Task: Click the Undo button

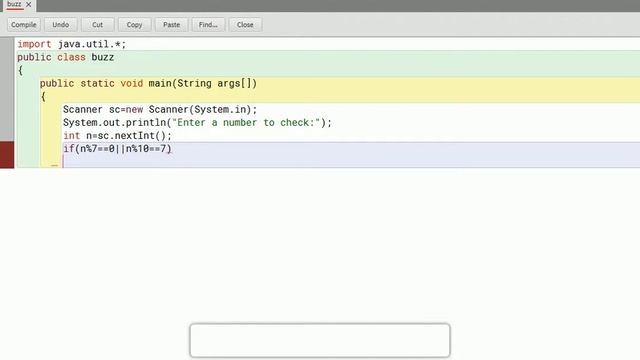Action: pos(60,24)
